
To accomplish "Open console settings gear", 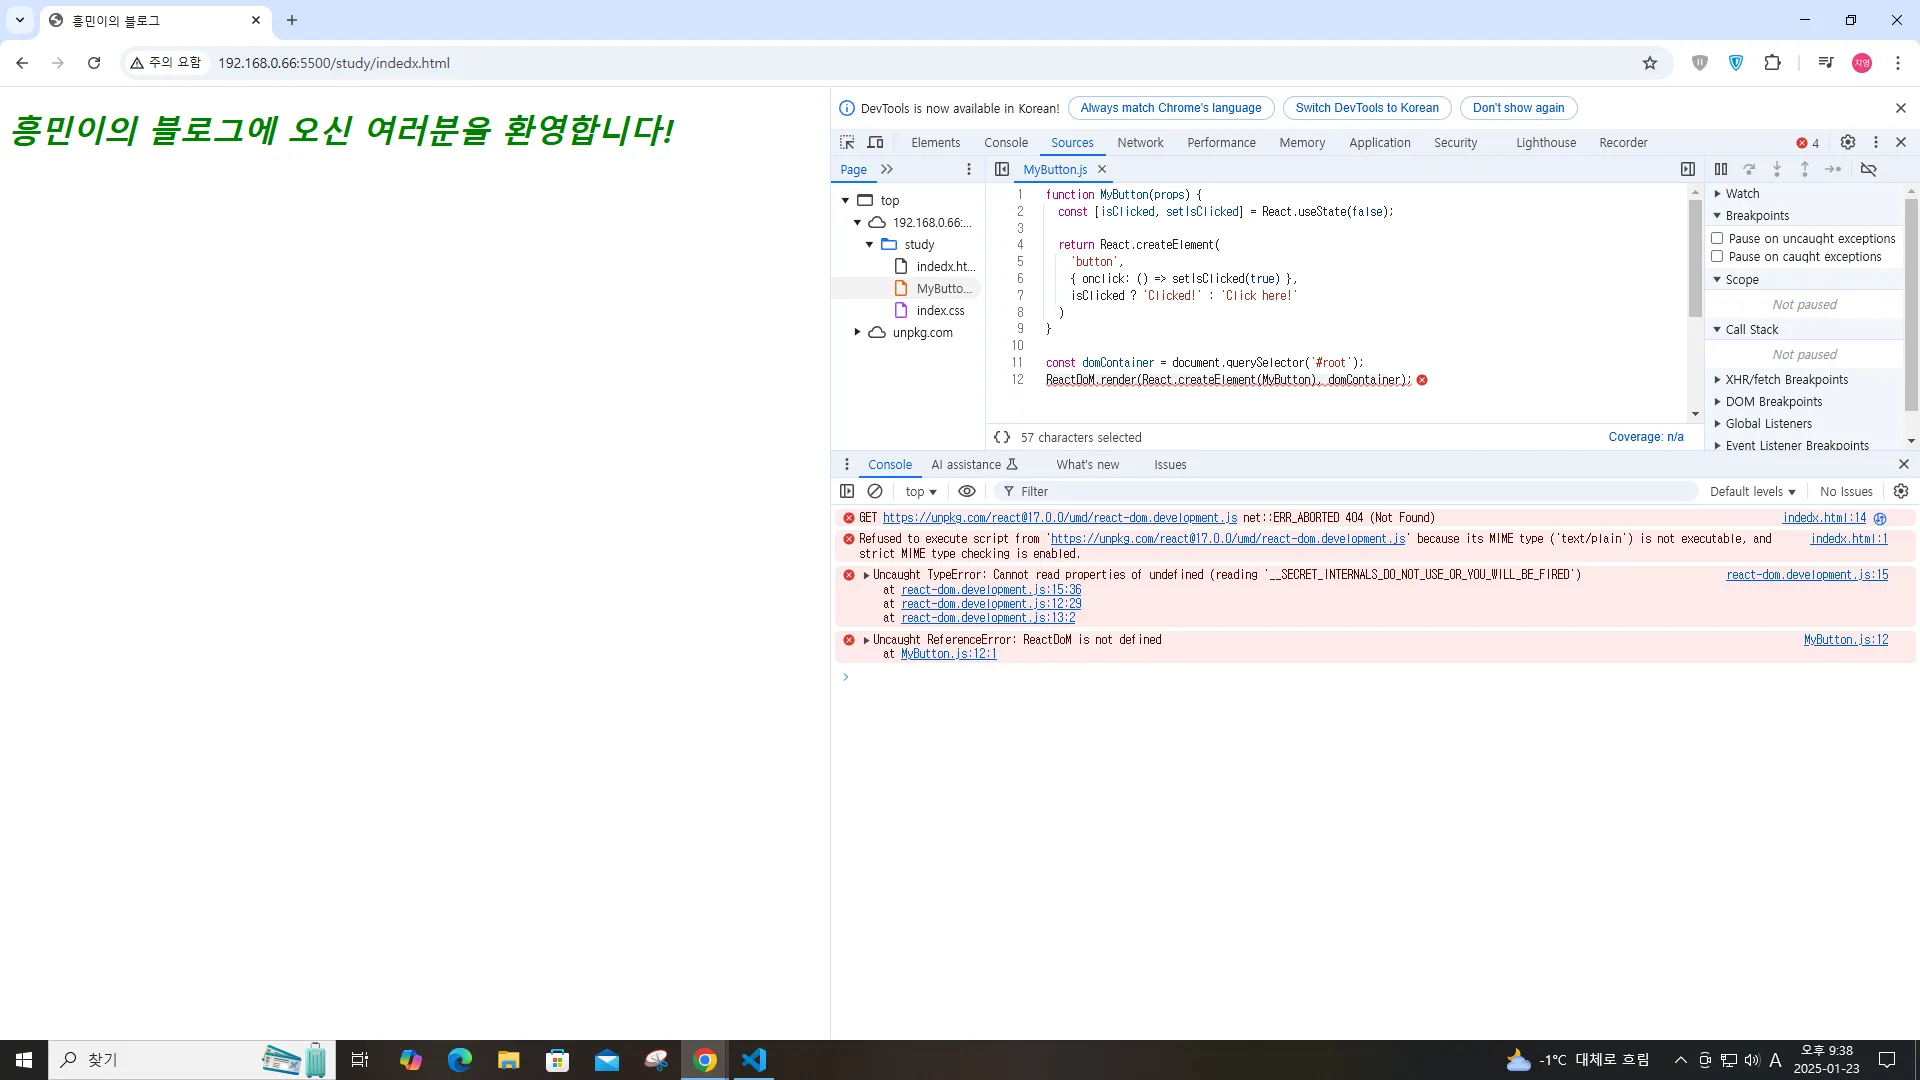I will (1901, 491).
